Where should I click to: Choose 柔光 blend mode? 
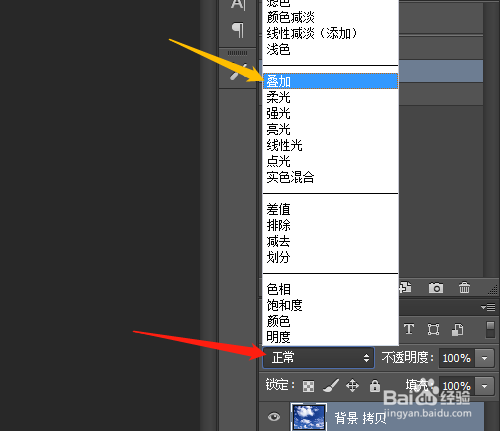331,97
